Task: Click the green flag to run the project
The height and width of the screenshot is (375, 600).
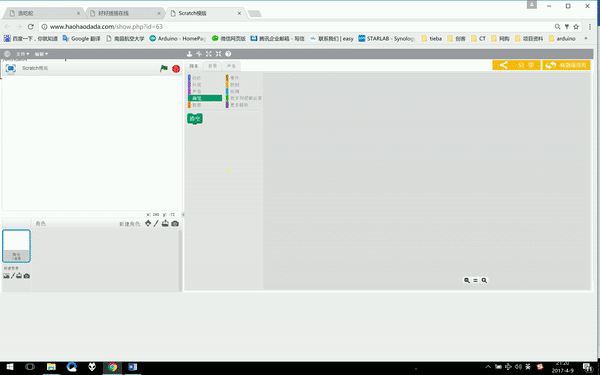Action: [164, 68]
